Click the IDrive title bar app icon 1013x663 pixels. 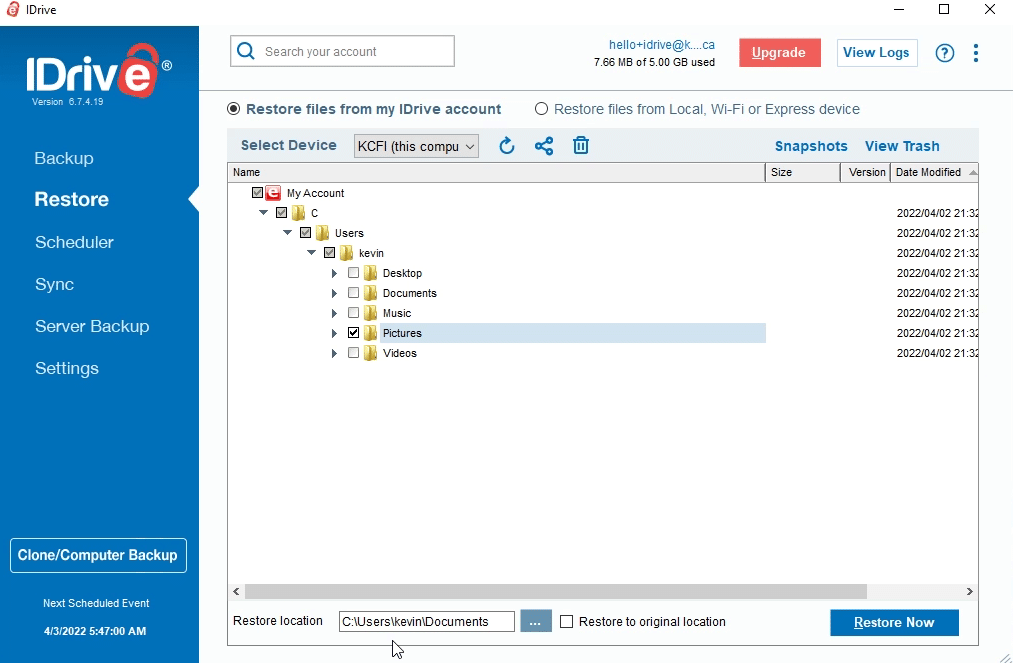click(x=12, y=10)
